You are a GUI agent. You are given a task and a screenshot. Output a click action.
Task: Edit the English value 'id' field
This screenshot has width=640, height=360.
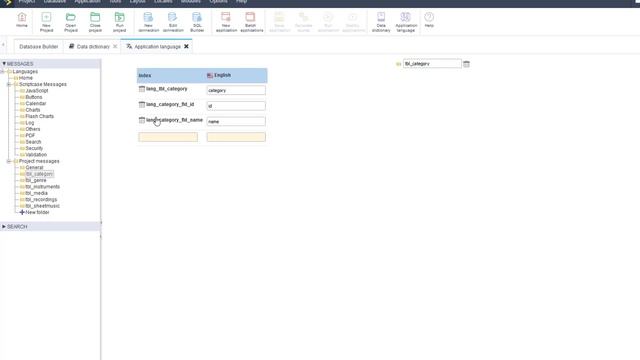point(236,106)
